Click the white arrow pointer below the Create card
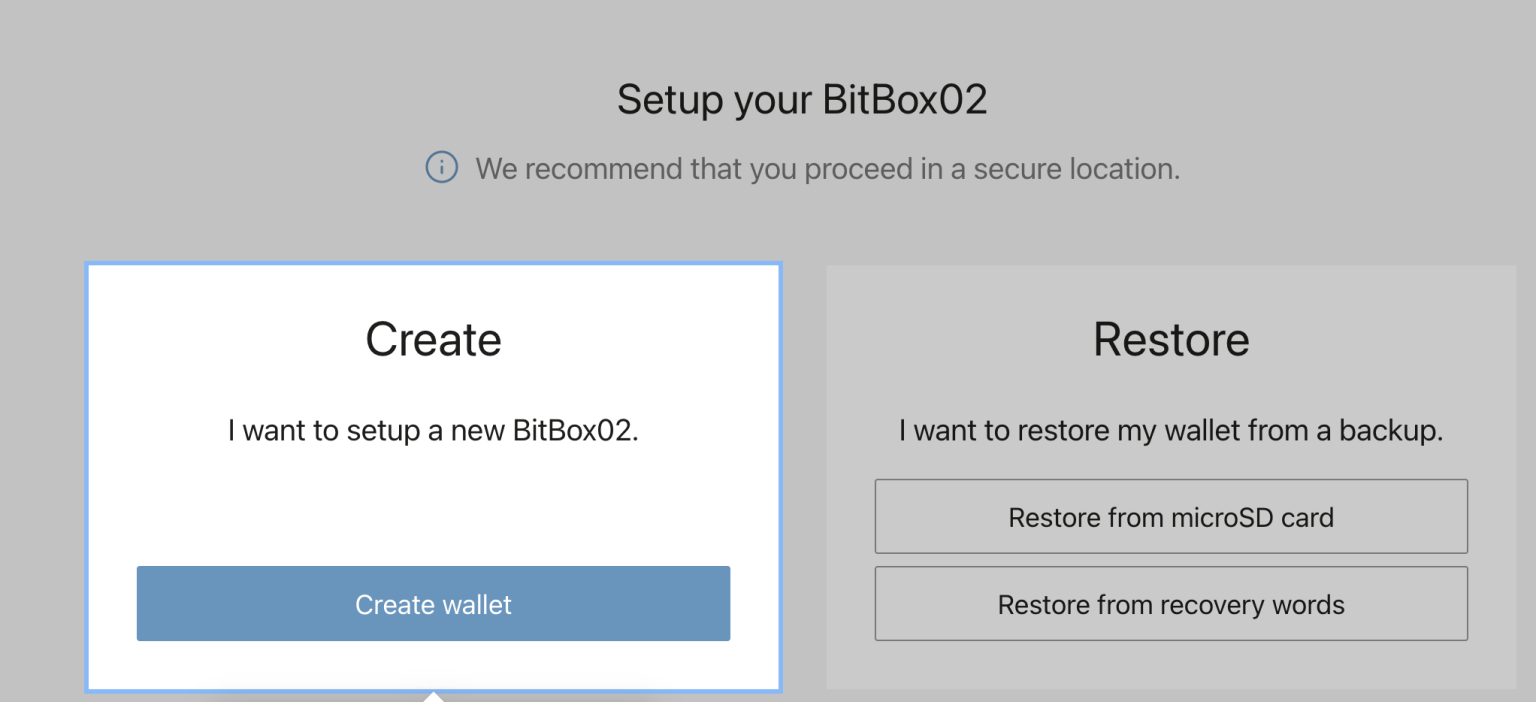The image size is (1536, 702). pos(433,695)
